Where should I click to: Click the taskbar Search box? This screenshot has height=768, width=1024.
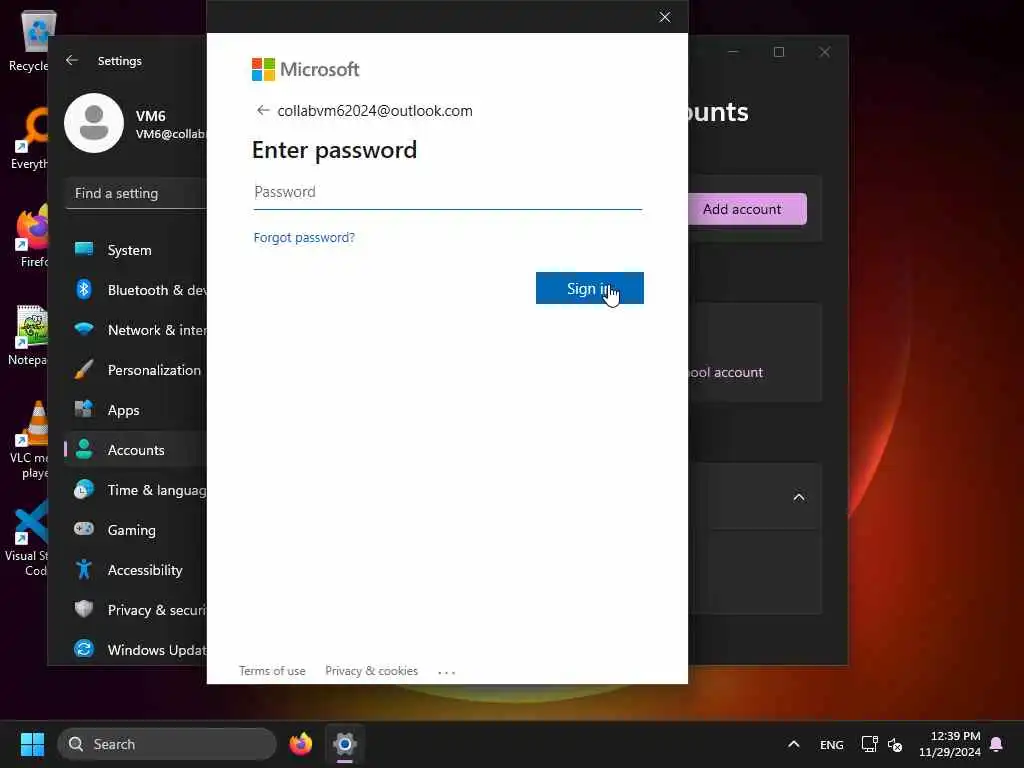(167, 744)
